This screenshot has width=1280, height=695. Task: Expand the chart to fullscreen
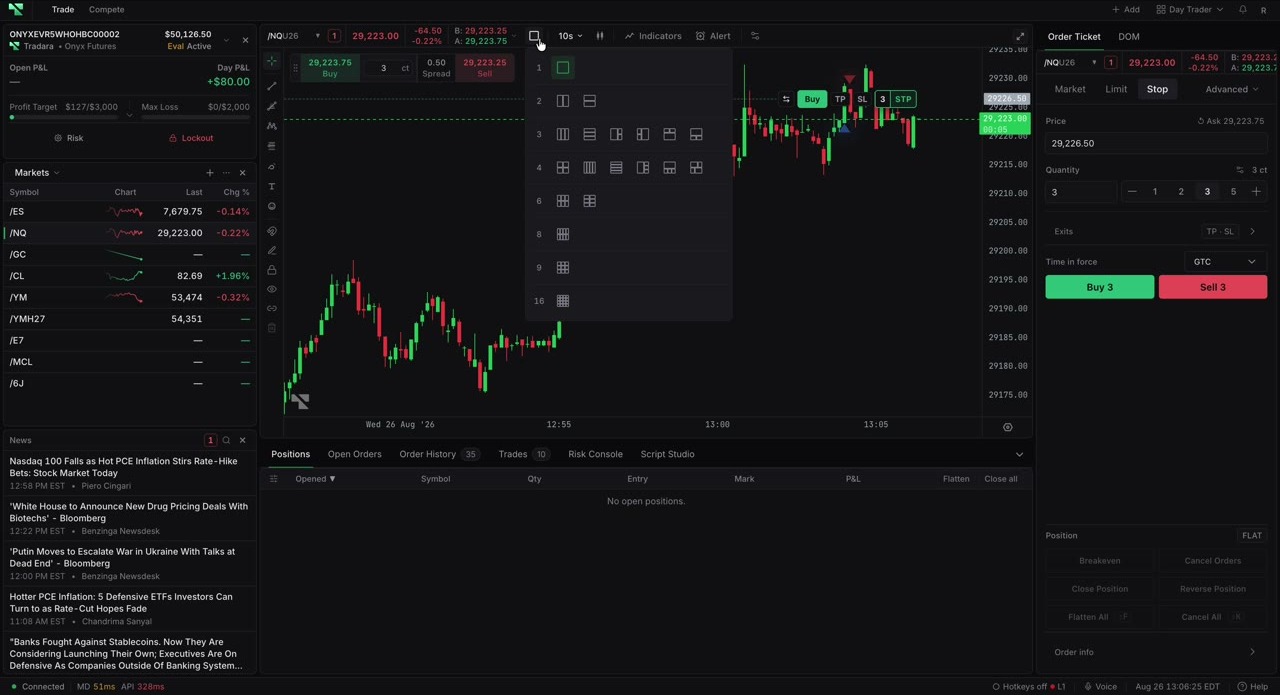point(1020,36)
